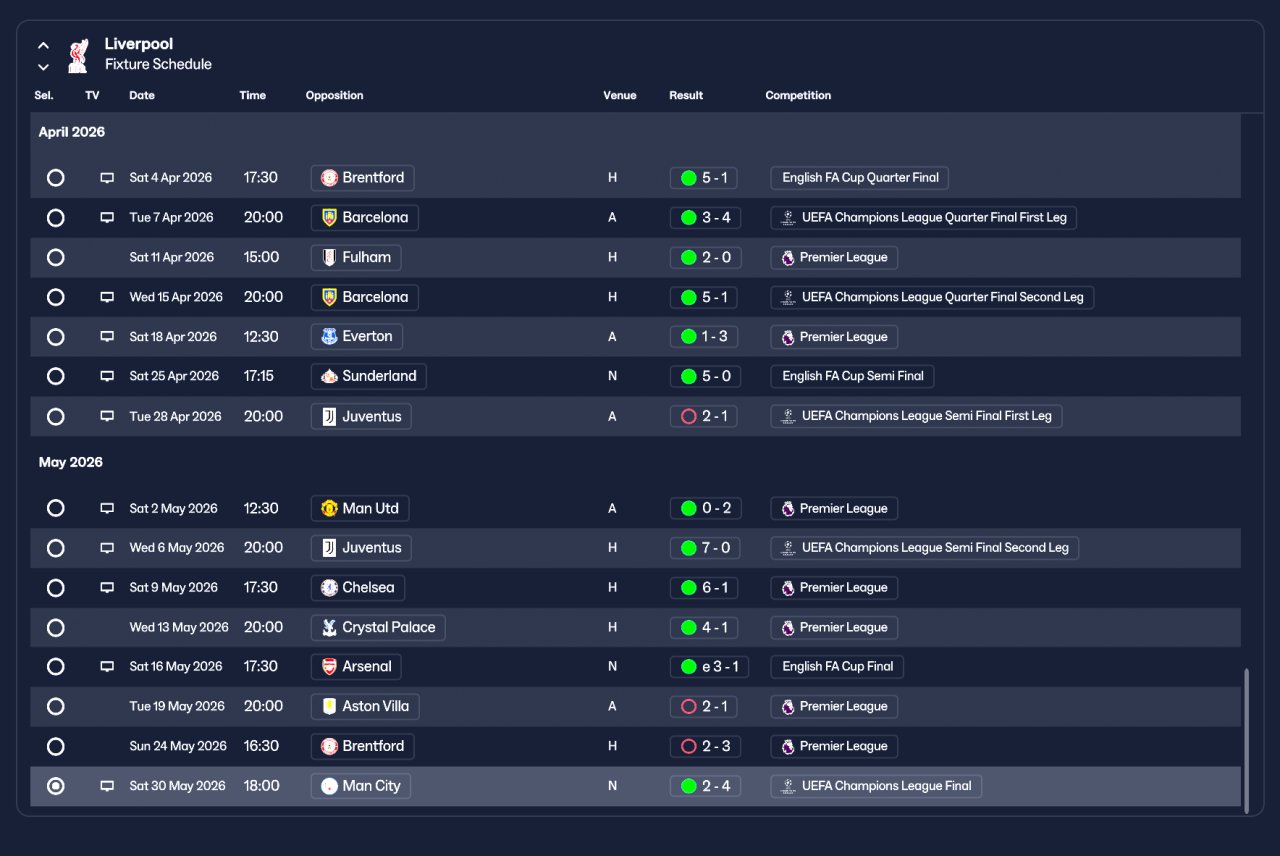The image size is (1280, 856).
Task: Sort by the Venue column header
Action: [620, 96]
